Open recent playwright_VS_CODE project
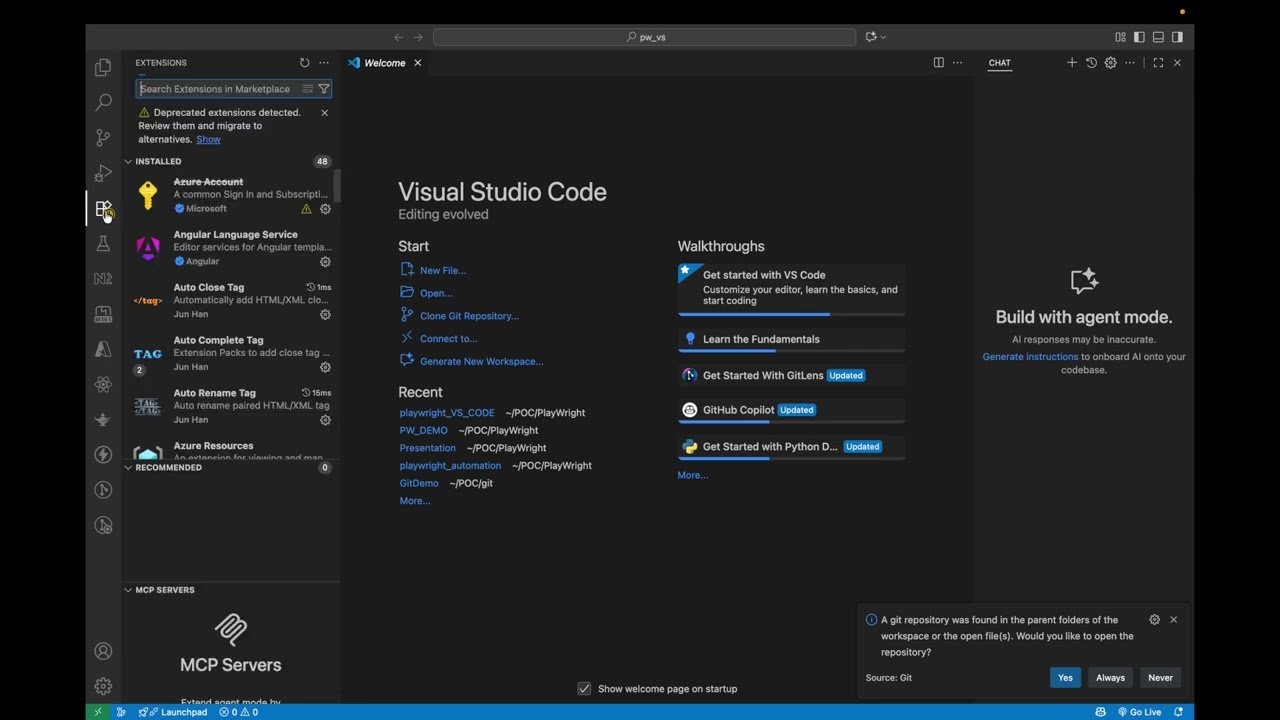Image resolution: width=1280 pixels, height=720 pixels. click(447, 413)
